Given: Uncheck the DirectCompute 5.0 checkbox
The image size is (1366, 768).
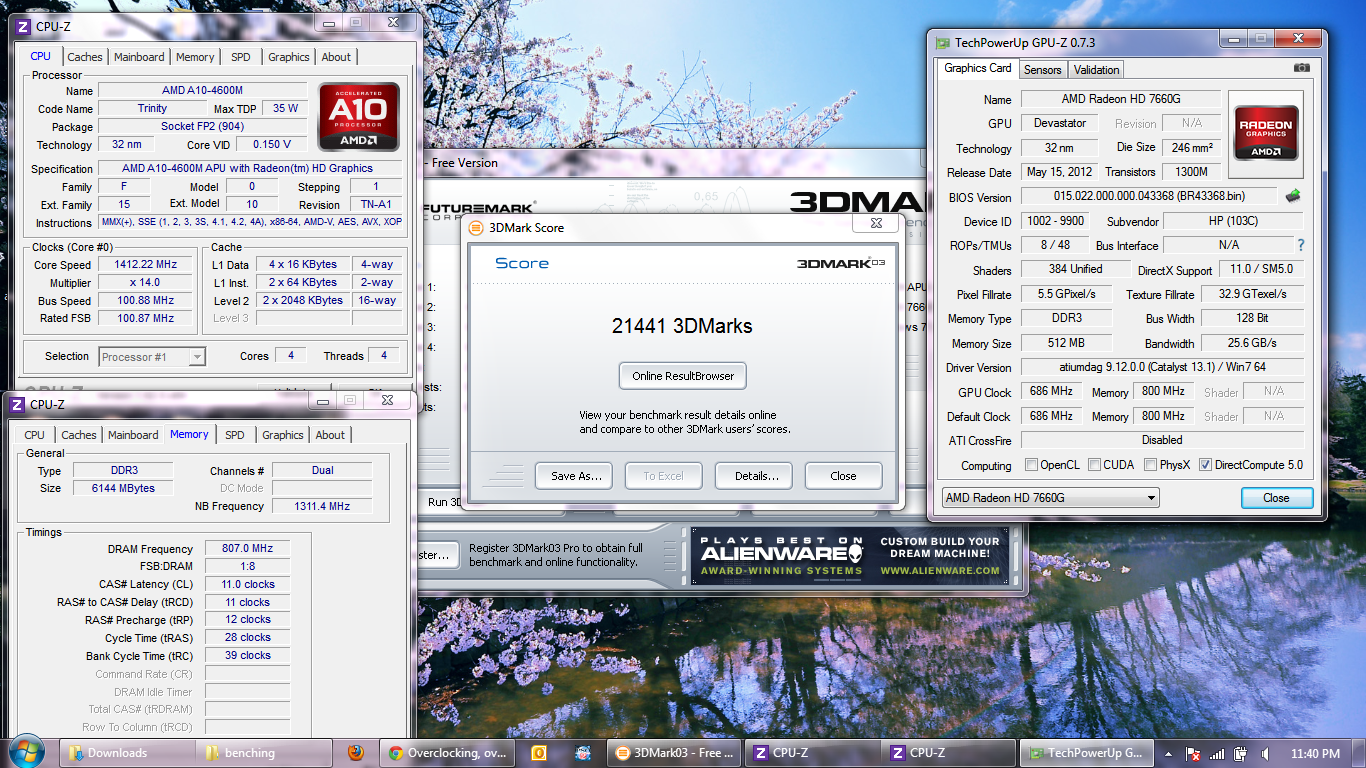Looking at the screenshot, I should click(x=1205, y=465).
